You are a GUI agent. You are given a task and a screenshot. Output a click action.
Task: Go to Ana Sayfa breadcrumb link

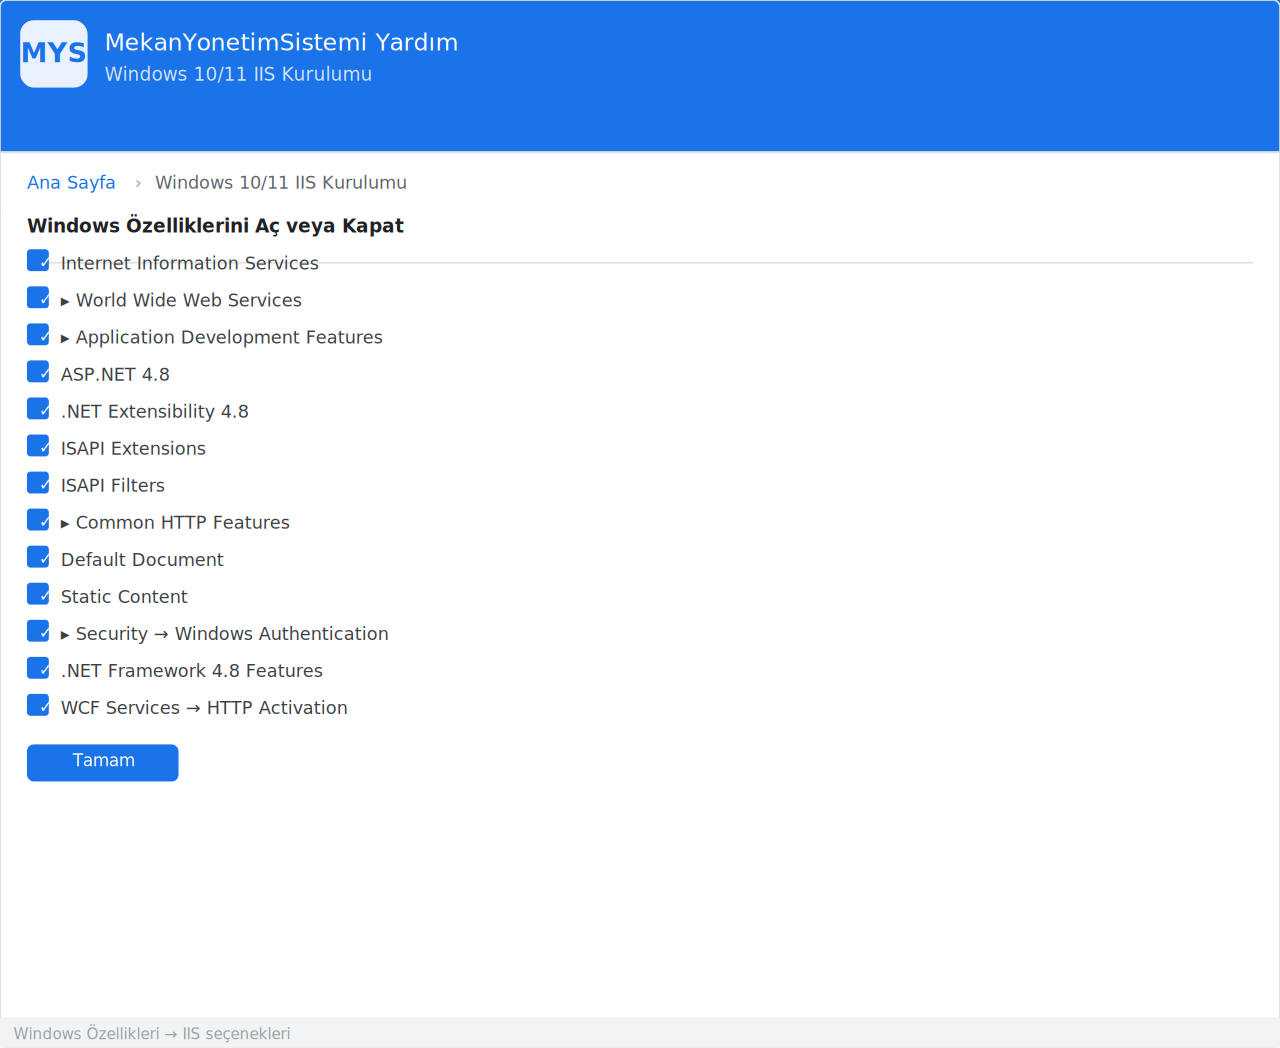click(x=71, y=183)
